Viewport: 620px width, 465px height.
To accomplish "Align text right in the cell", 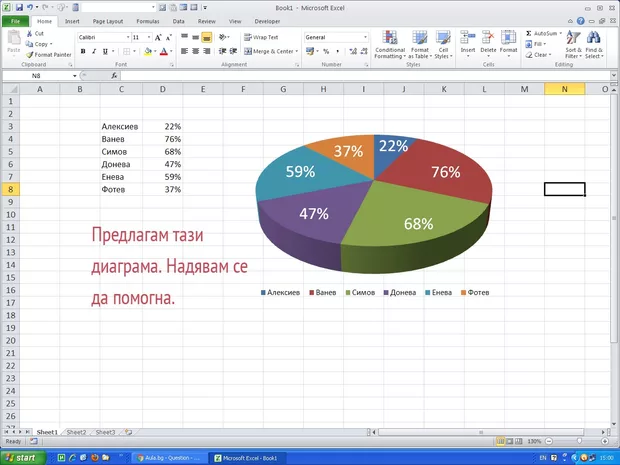I will point(206,51).
